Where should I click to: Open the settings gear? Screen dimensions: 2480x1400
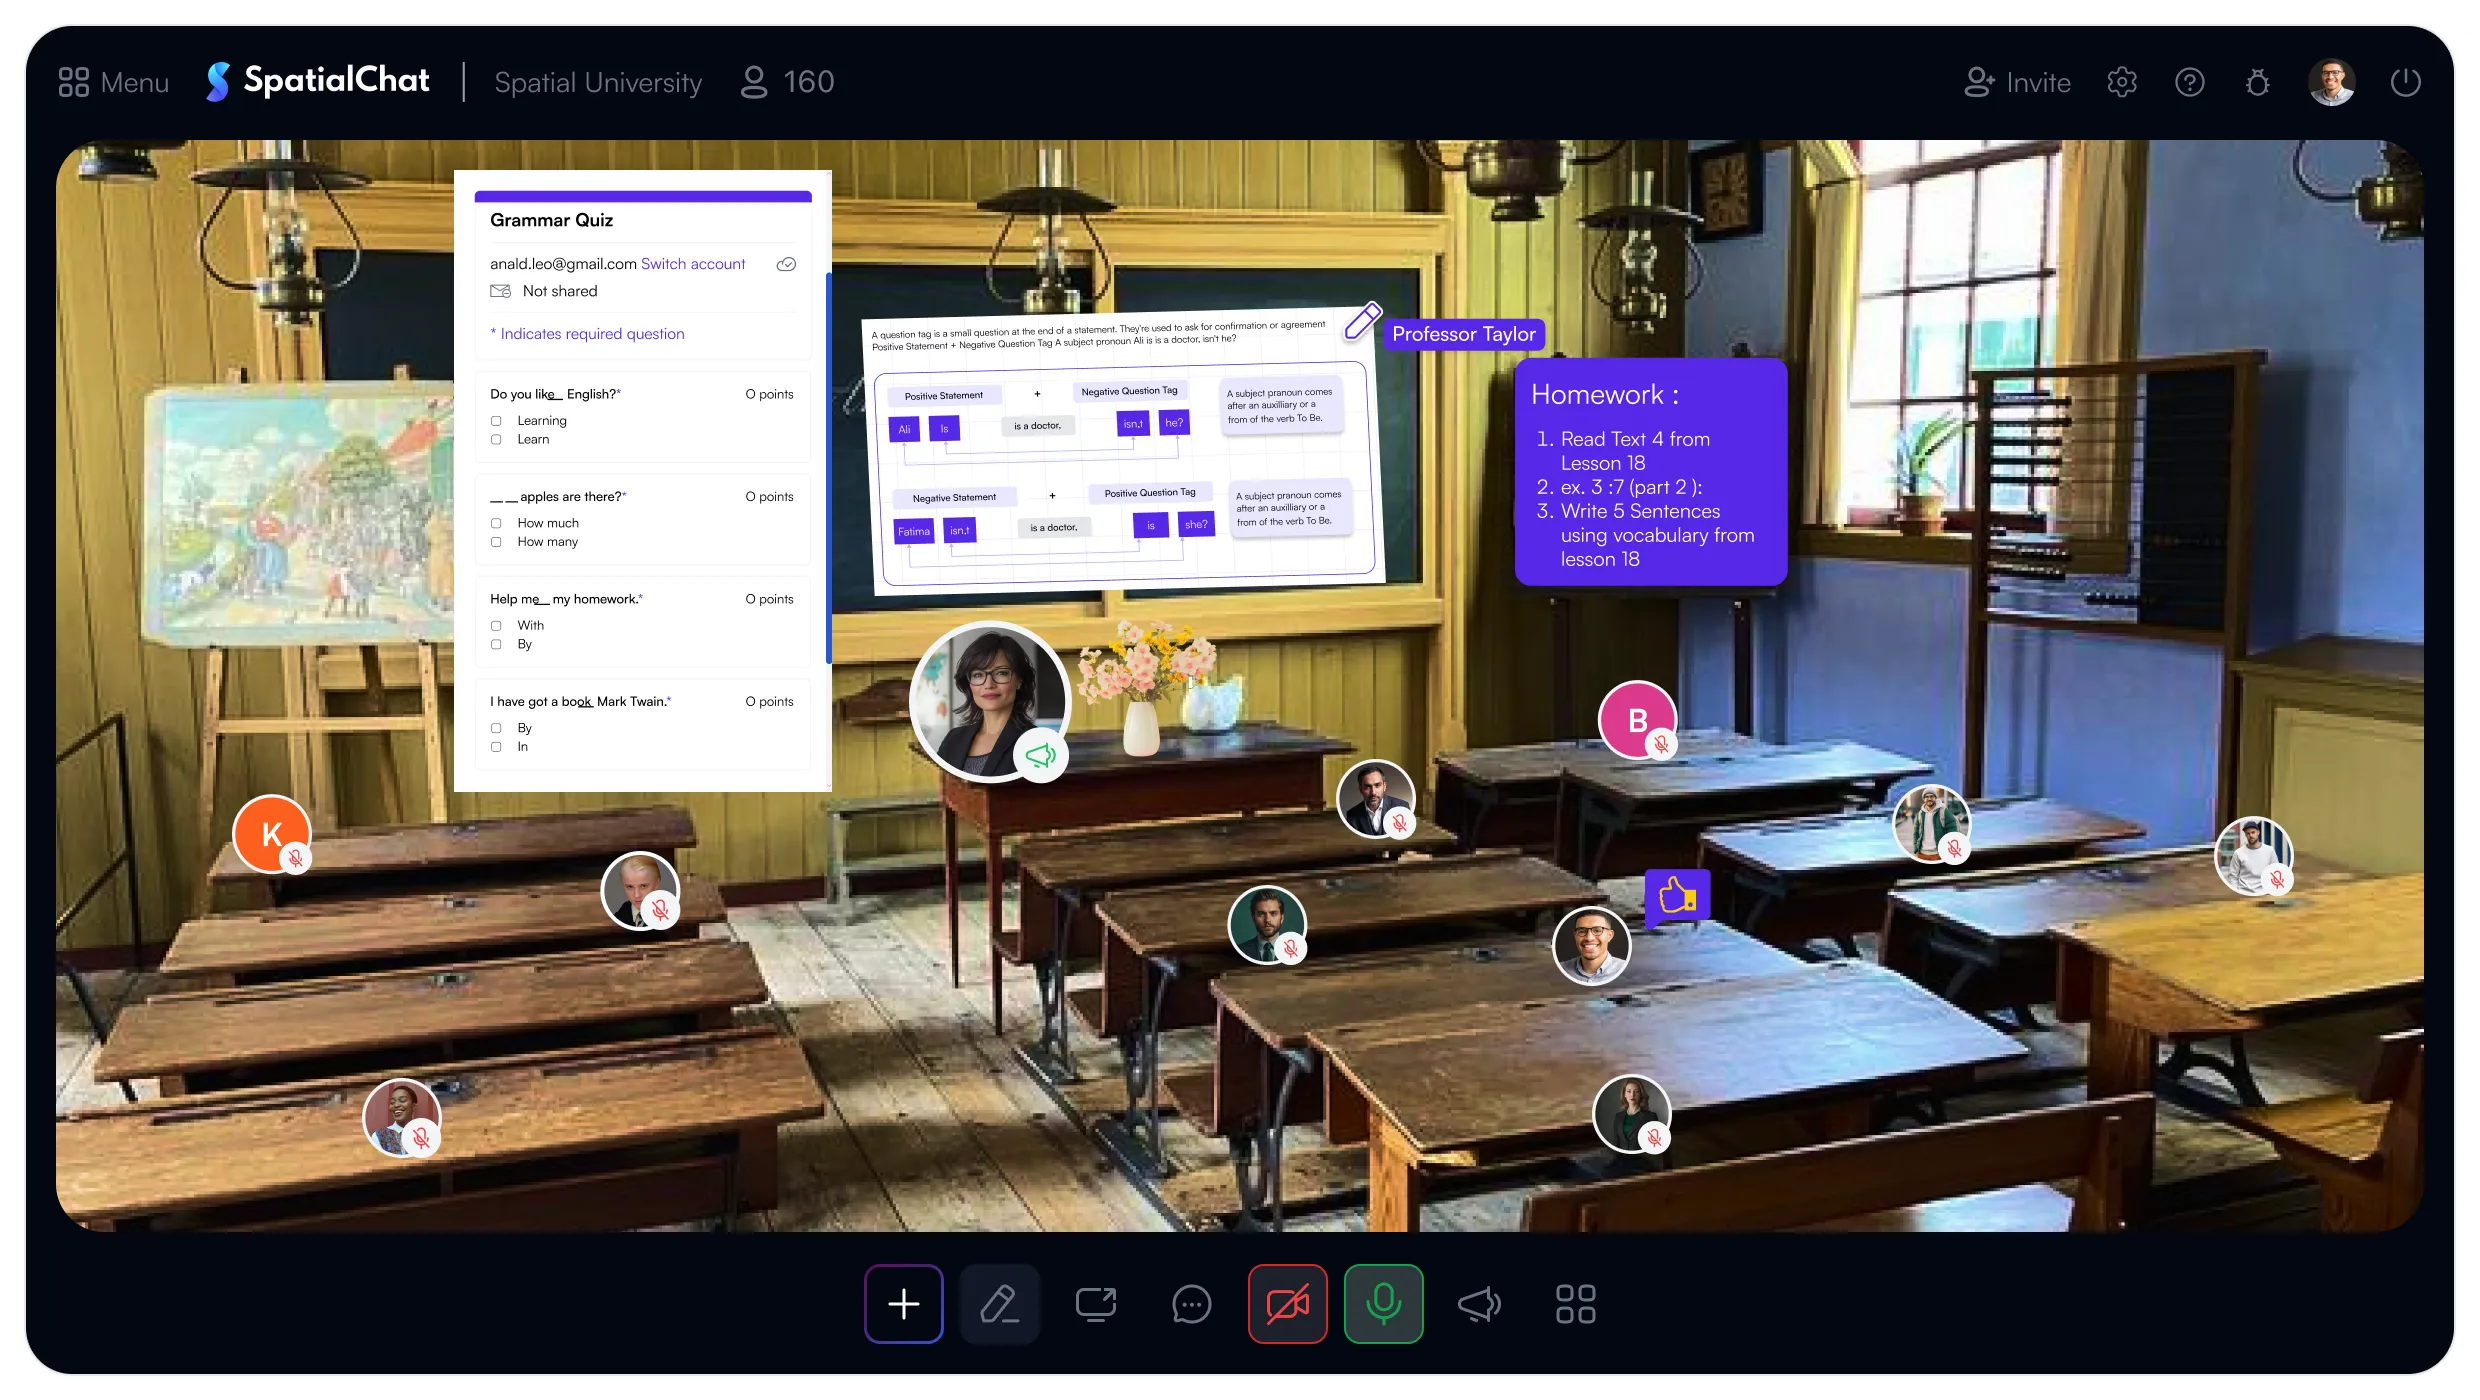[2122, 82]
